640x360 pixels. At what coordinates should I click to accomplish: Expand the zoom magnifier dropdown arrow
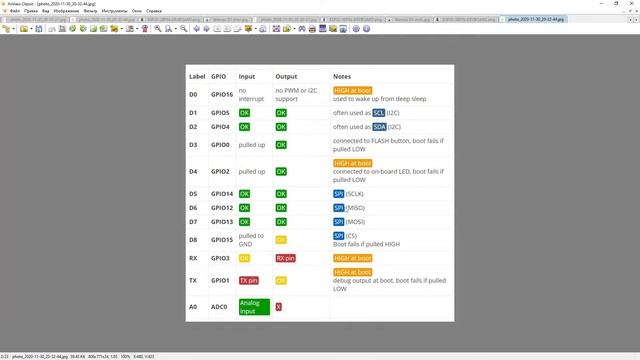pos(176,29)
